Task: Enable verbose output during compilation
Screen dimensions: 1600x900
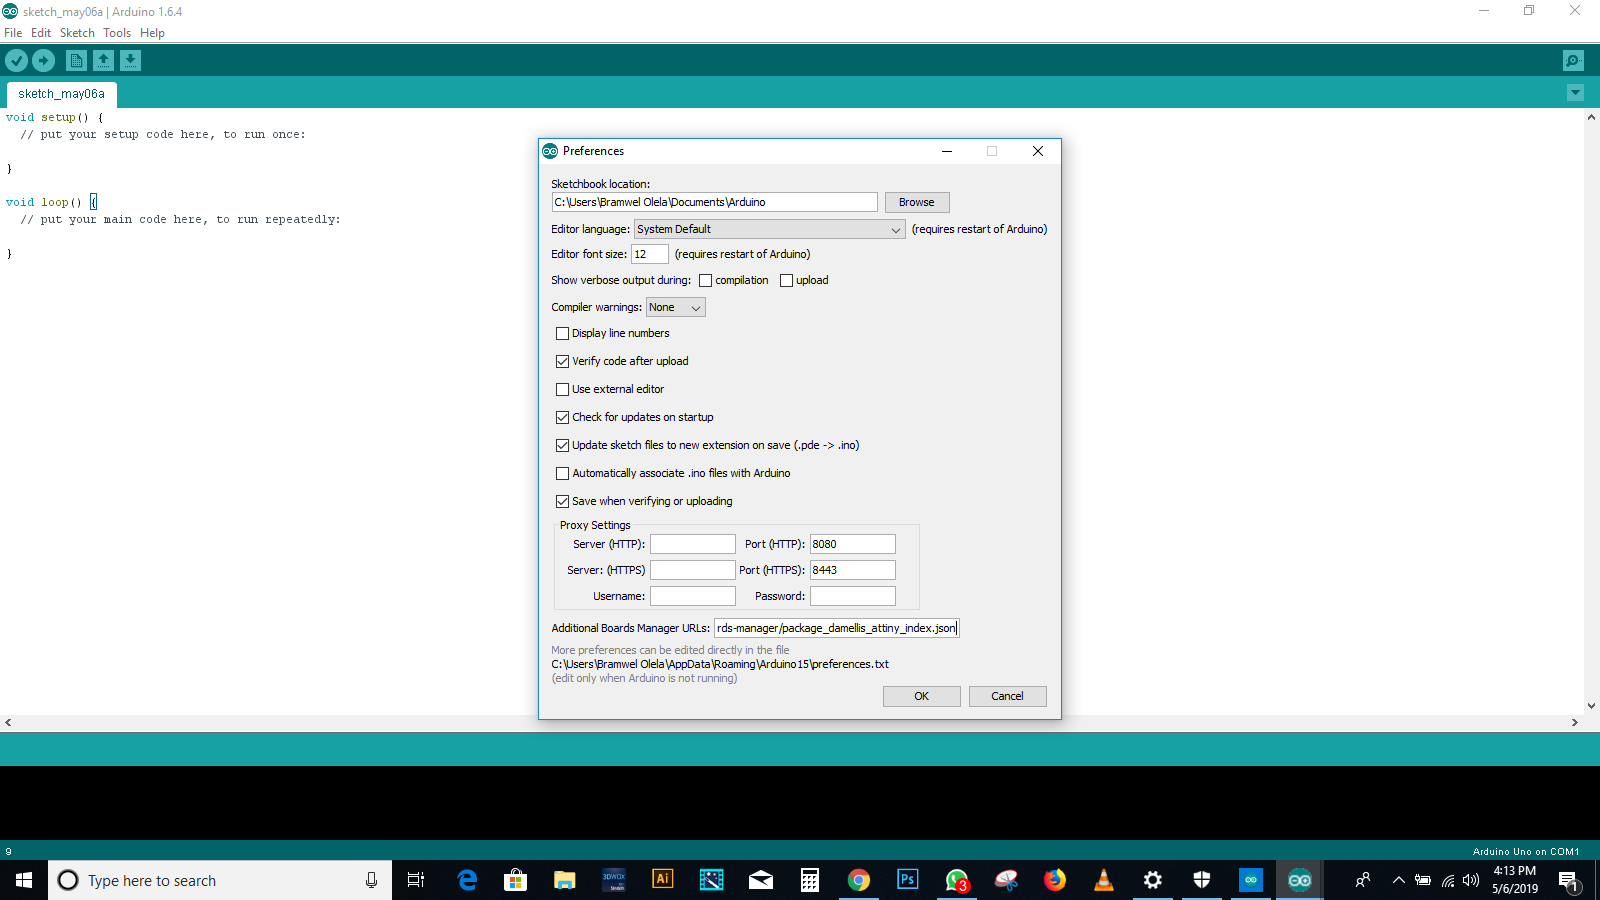Action: (x=705, y=281)
